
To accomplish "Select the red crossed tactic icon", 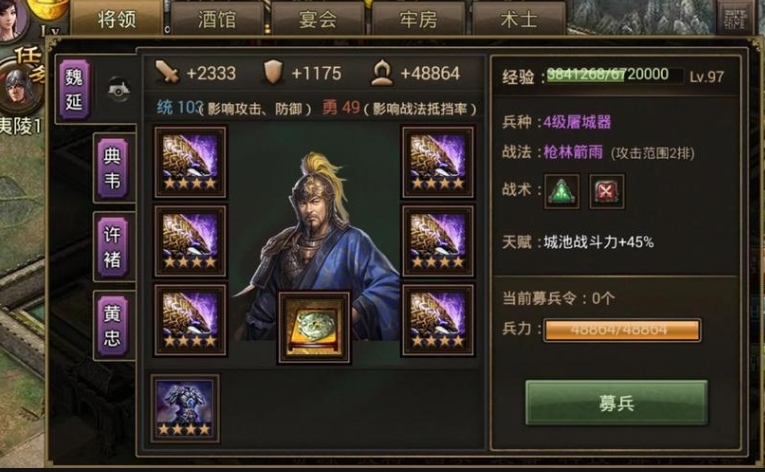I will coord(606,191).
